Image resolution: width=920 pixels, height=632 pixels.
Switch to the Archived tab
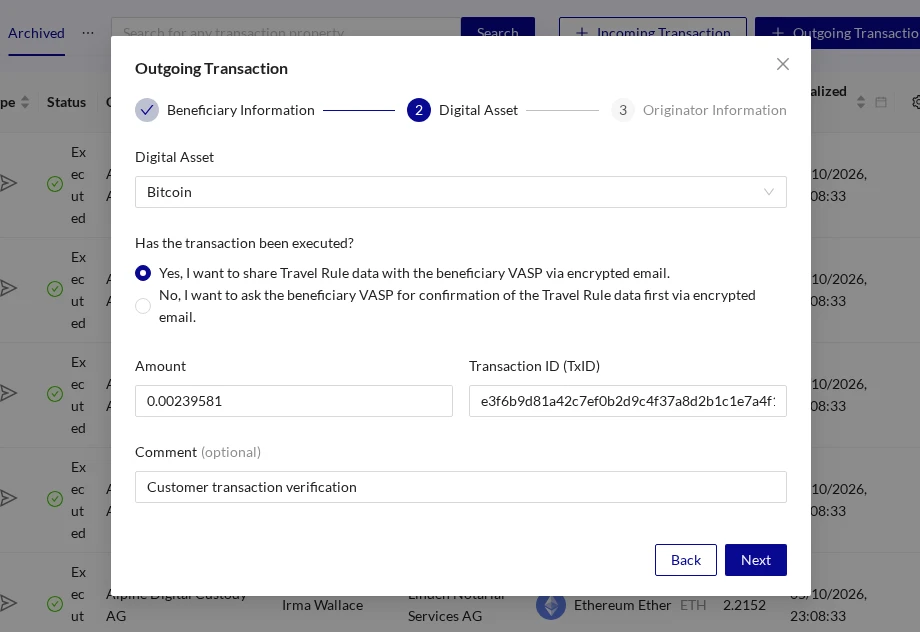(36, 33)
